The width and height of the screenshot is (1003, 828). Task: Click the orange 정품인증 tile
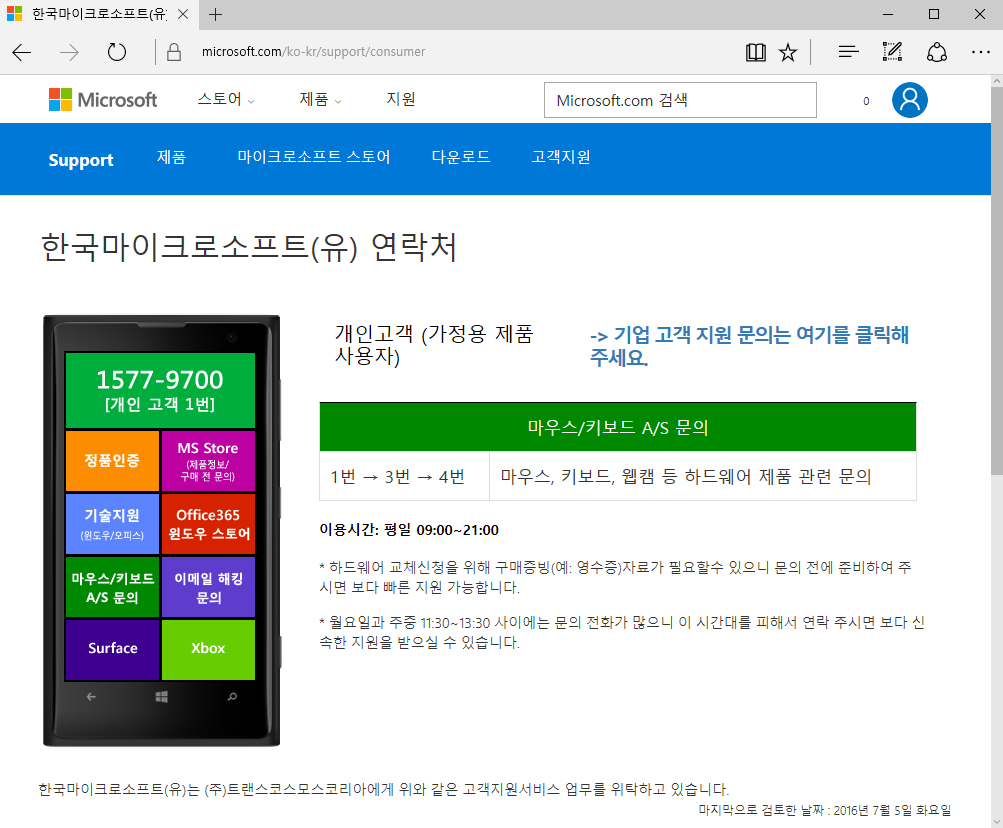coord(112,461)
